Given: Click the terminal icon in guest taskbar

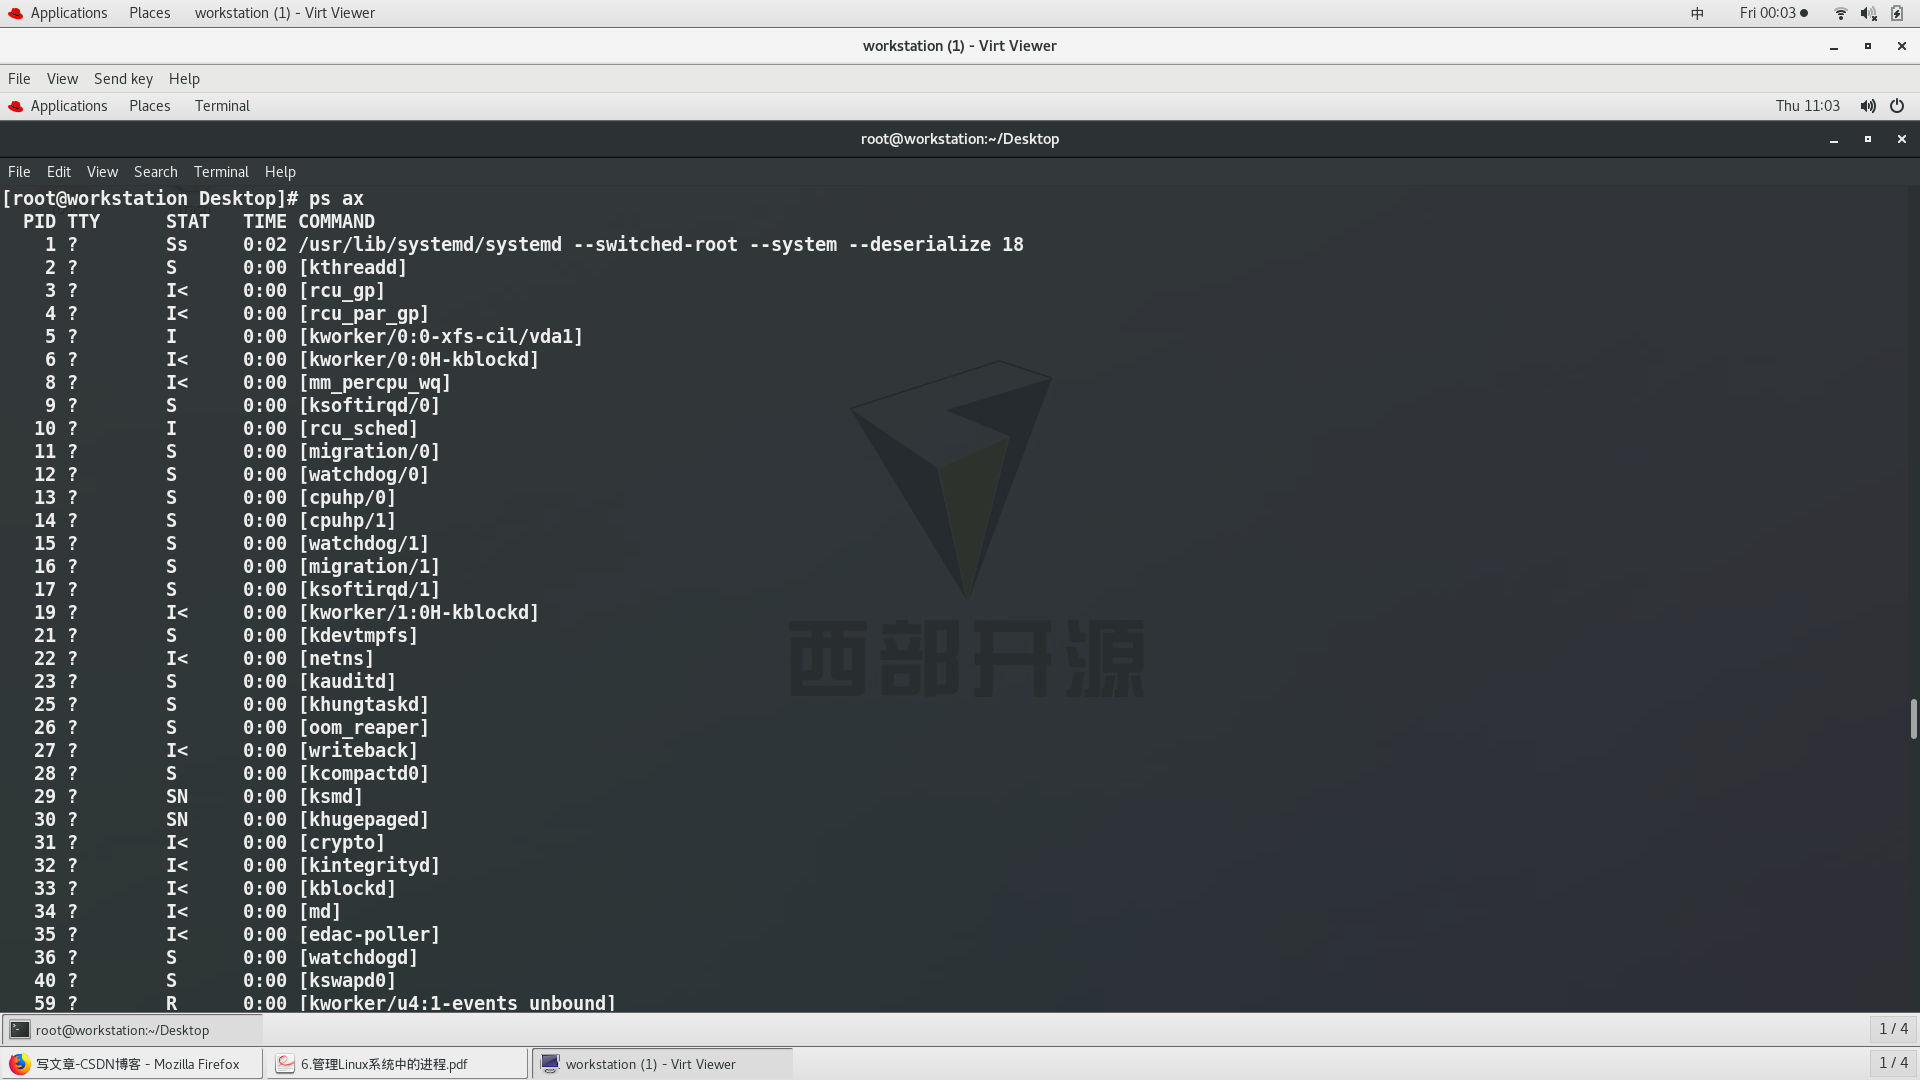Looking at the screenshot, I should point(20,1030).
